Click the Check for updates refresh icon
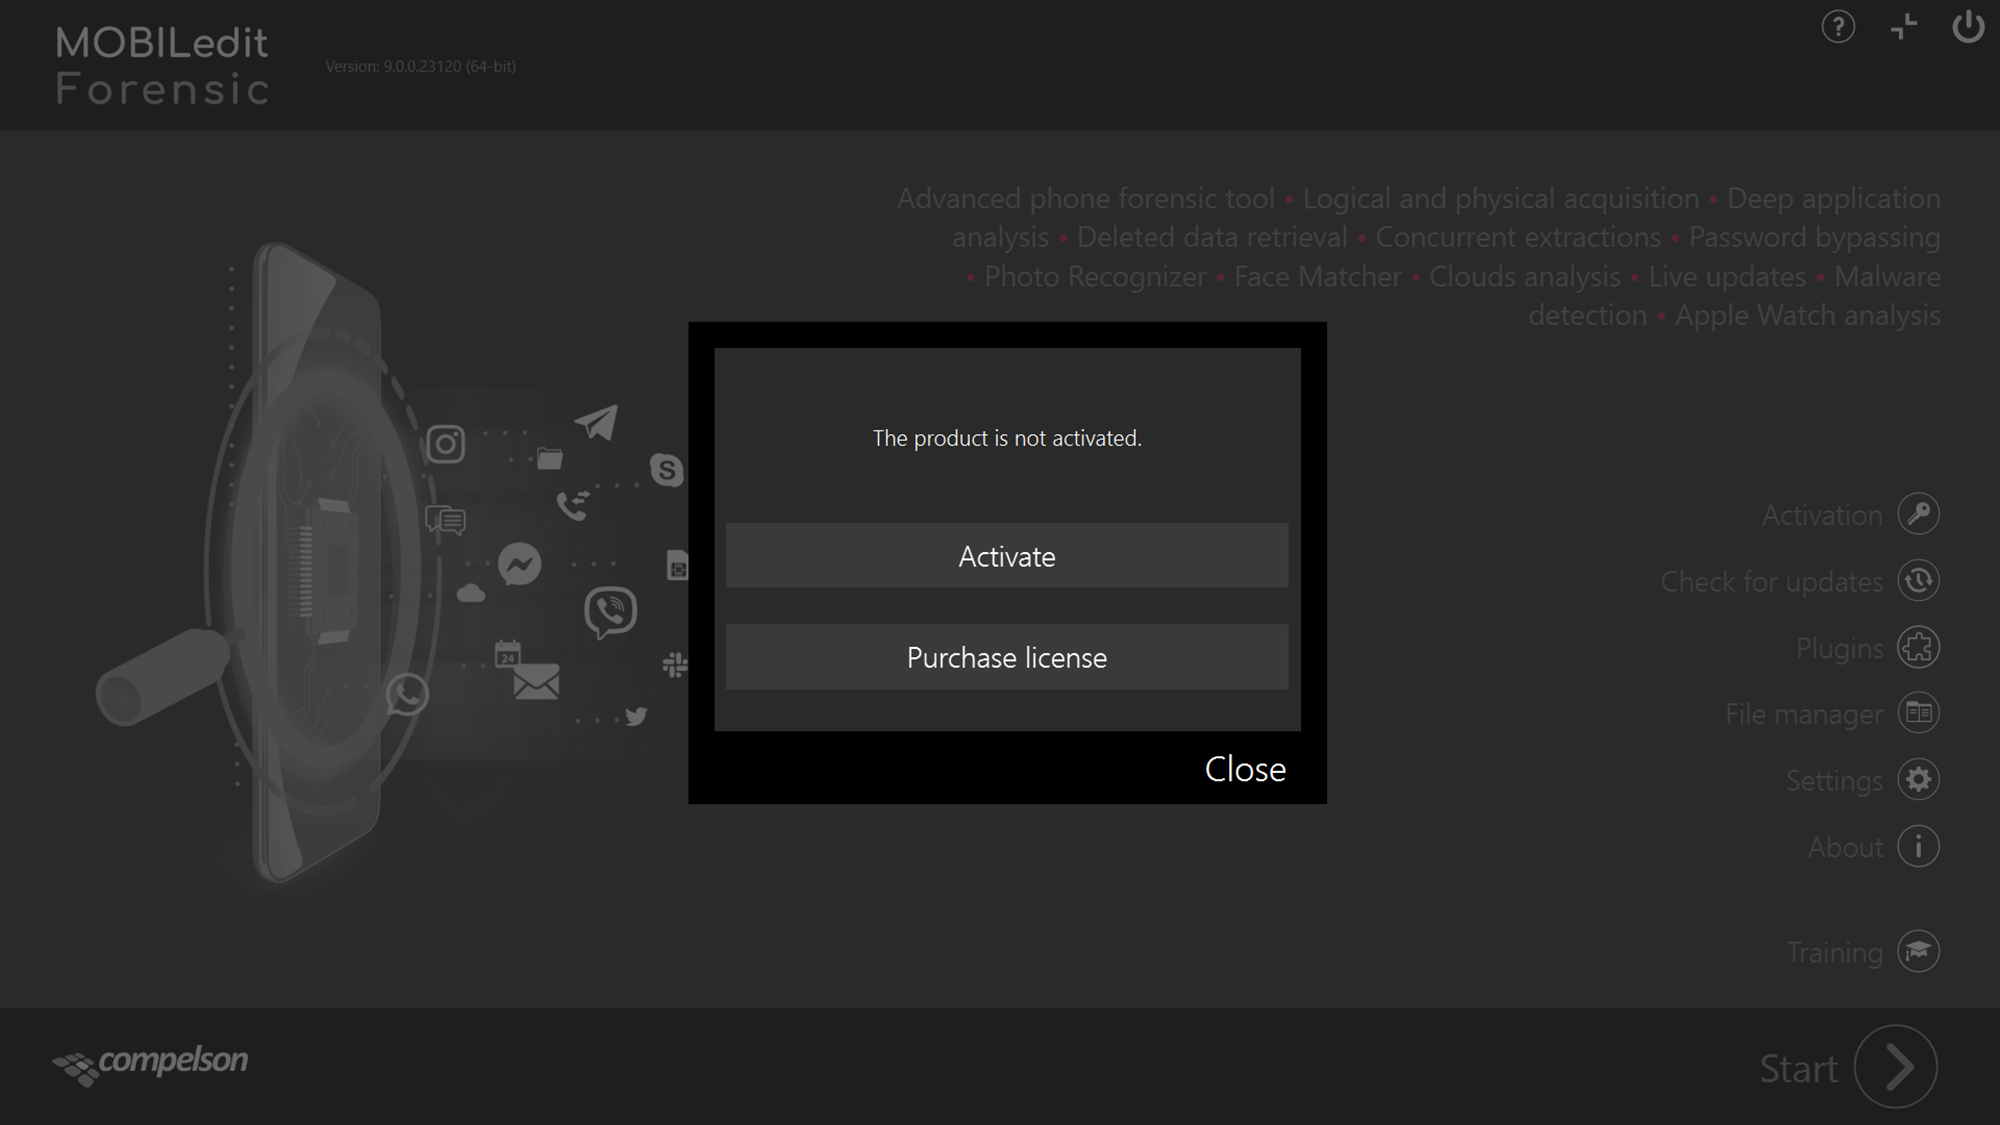The width and height of the screenshot is (2000, 1125). (1918, 581)
